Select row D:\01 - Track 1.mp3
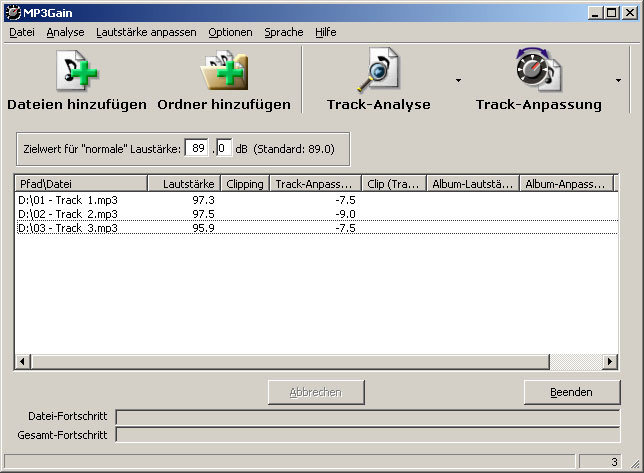Image resolution: width=644 pixels, height=473 pixels. [317, 200]
